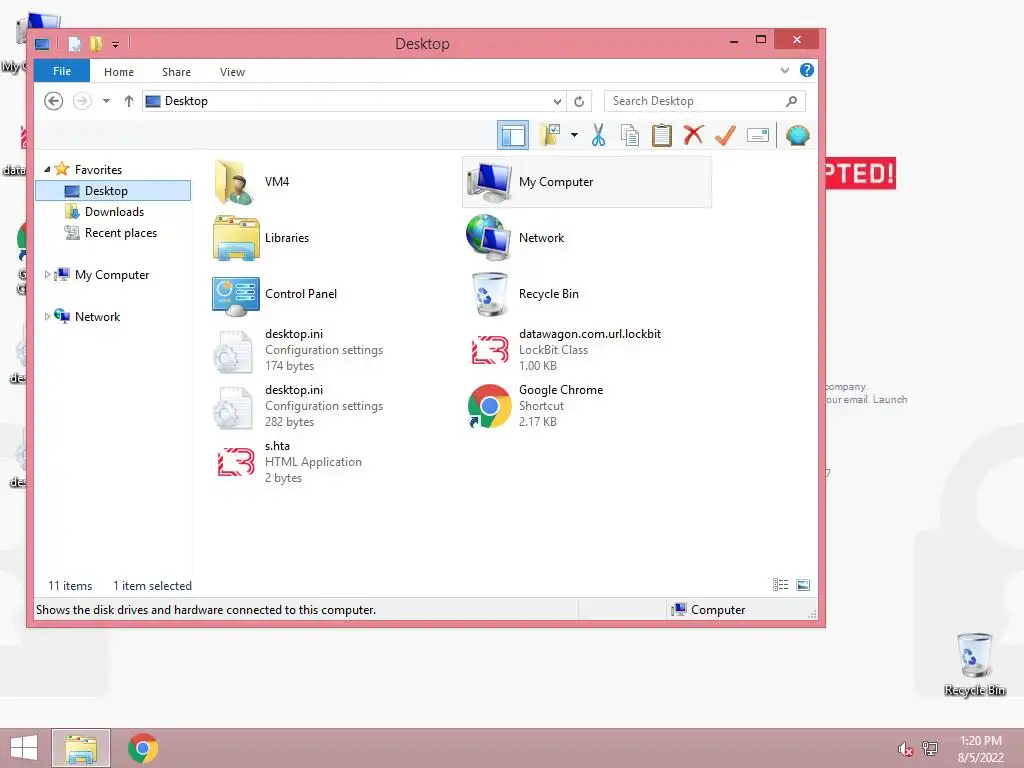Open the folder options toolbar icon
Screen dimensions: 1024x768
click(550, 135)
